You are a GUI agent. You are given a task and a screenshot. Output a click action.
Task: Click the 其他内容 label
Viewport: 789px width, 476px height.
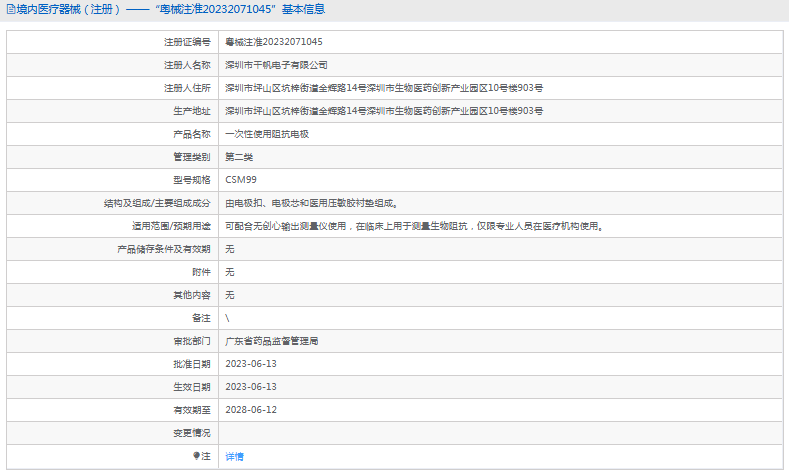point(192,295)
